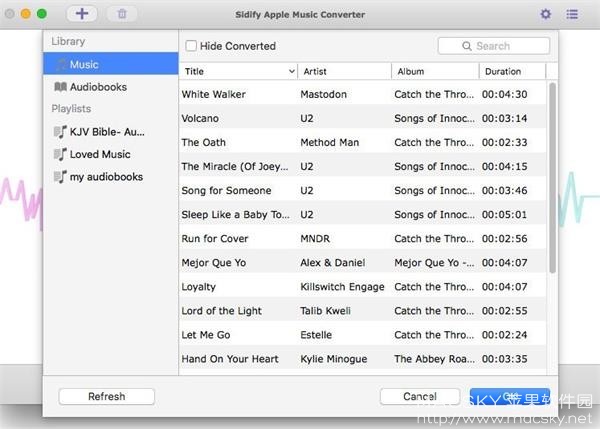
Task: Click the playlist icon beside my audiobooks
Action: 60,177
